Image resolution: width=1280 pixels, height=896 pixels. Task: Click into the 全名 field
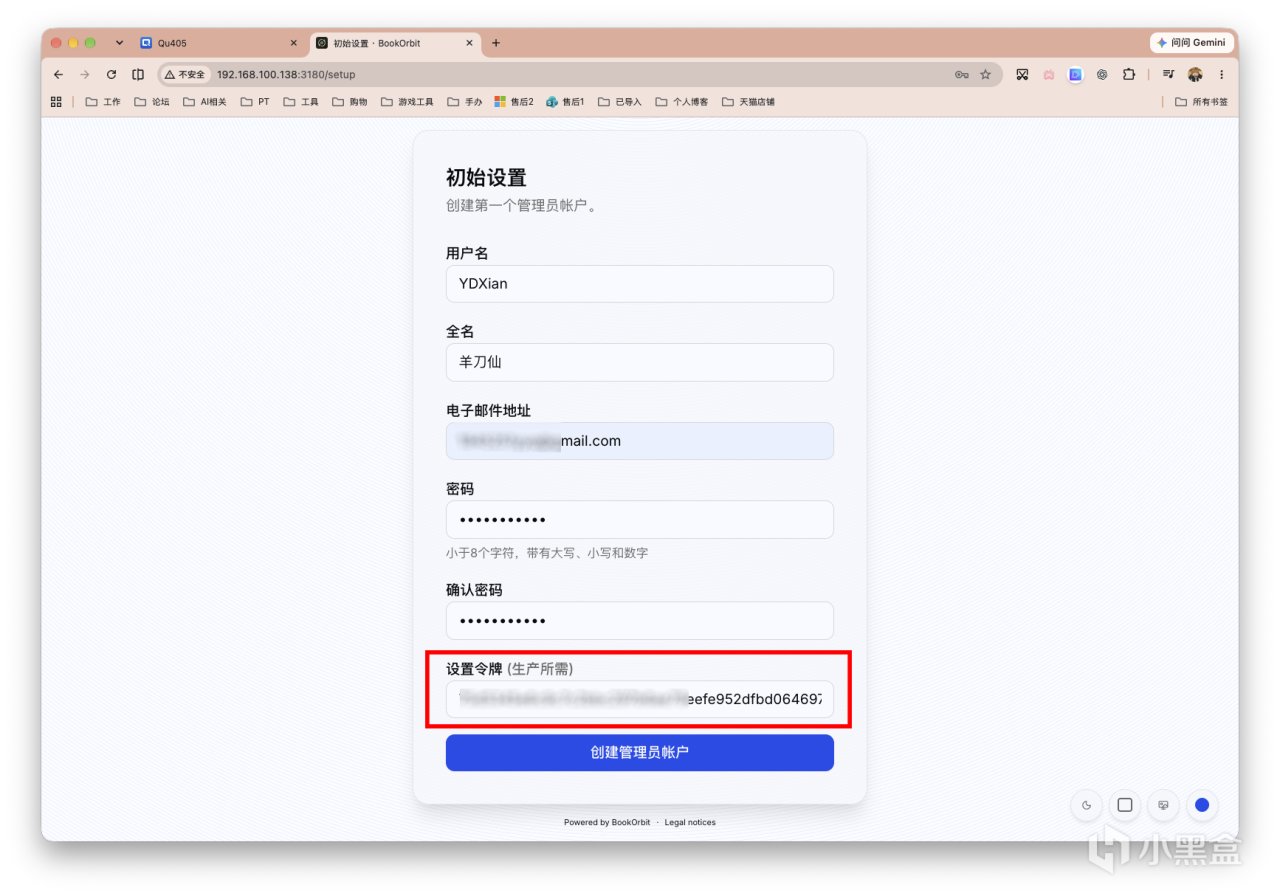coord(640,362)
